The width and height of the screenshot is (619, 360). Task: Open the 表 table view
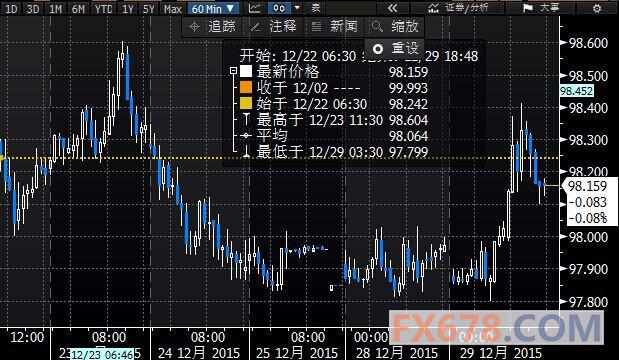pyautogui.click(x=316, y=8)
